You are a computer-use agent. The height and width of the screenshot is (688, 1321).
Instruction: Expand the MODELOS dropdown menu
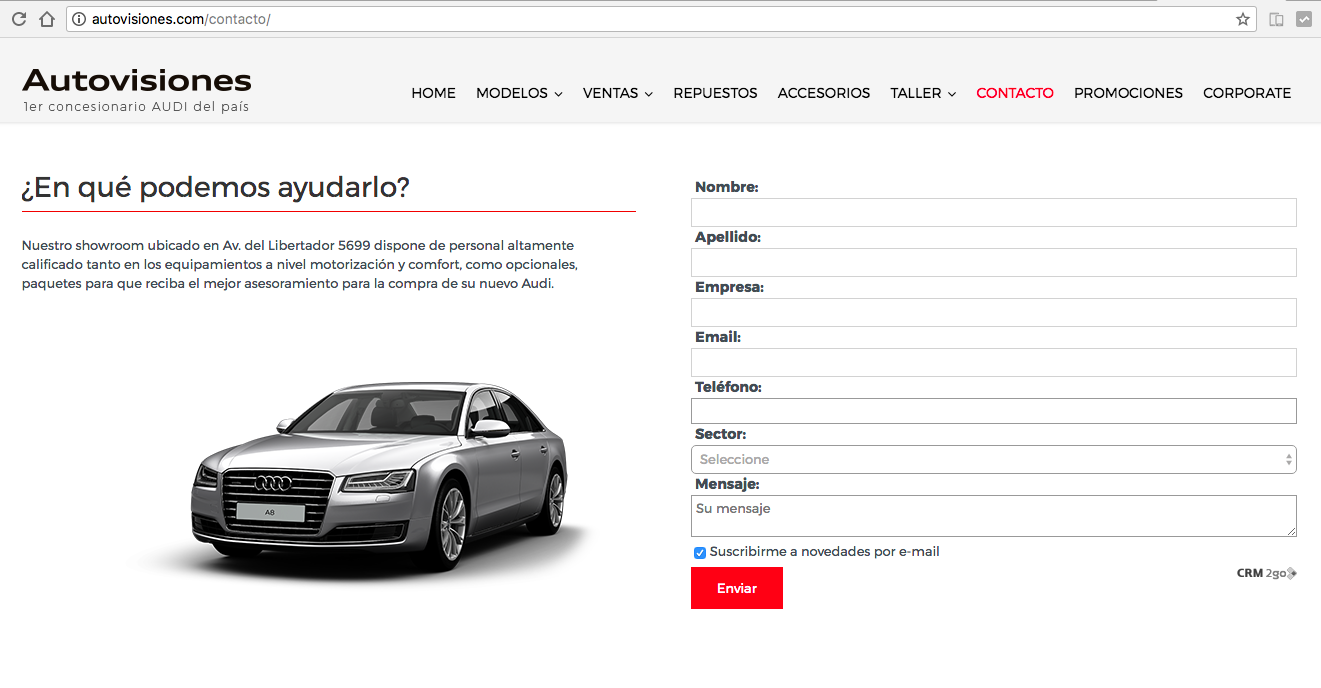[x=519, y=93]
